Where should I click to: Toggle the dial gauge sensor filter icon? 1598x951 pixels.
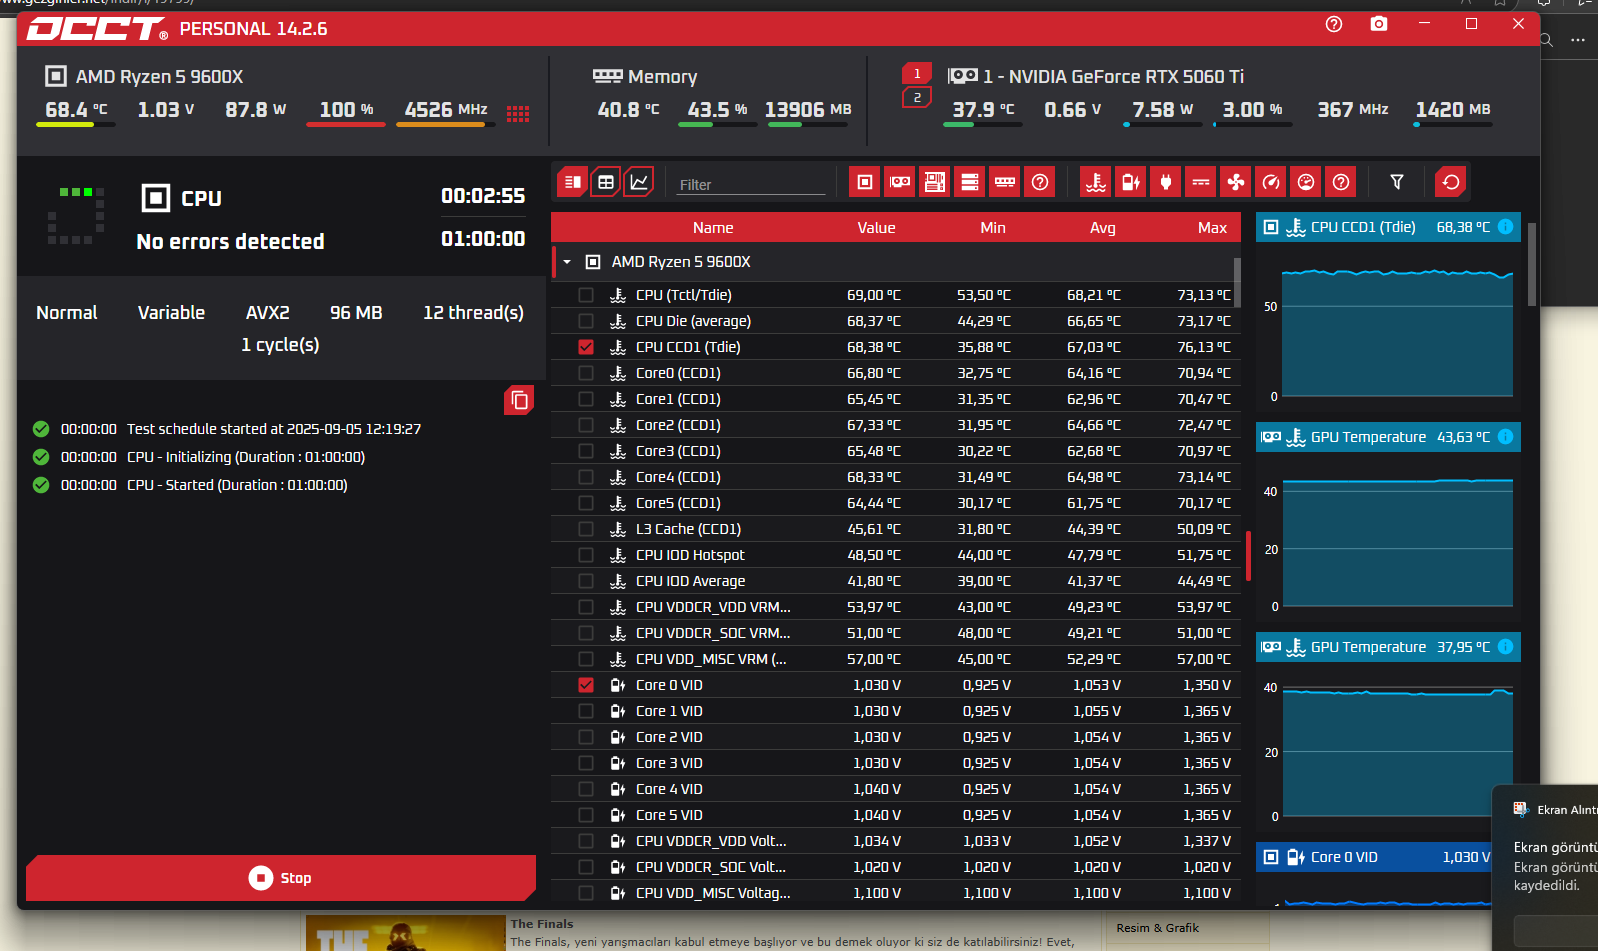(1306, 182)
